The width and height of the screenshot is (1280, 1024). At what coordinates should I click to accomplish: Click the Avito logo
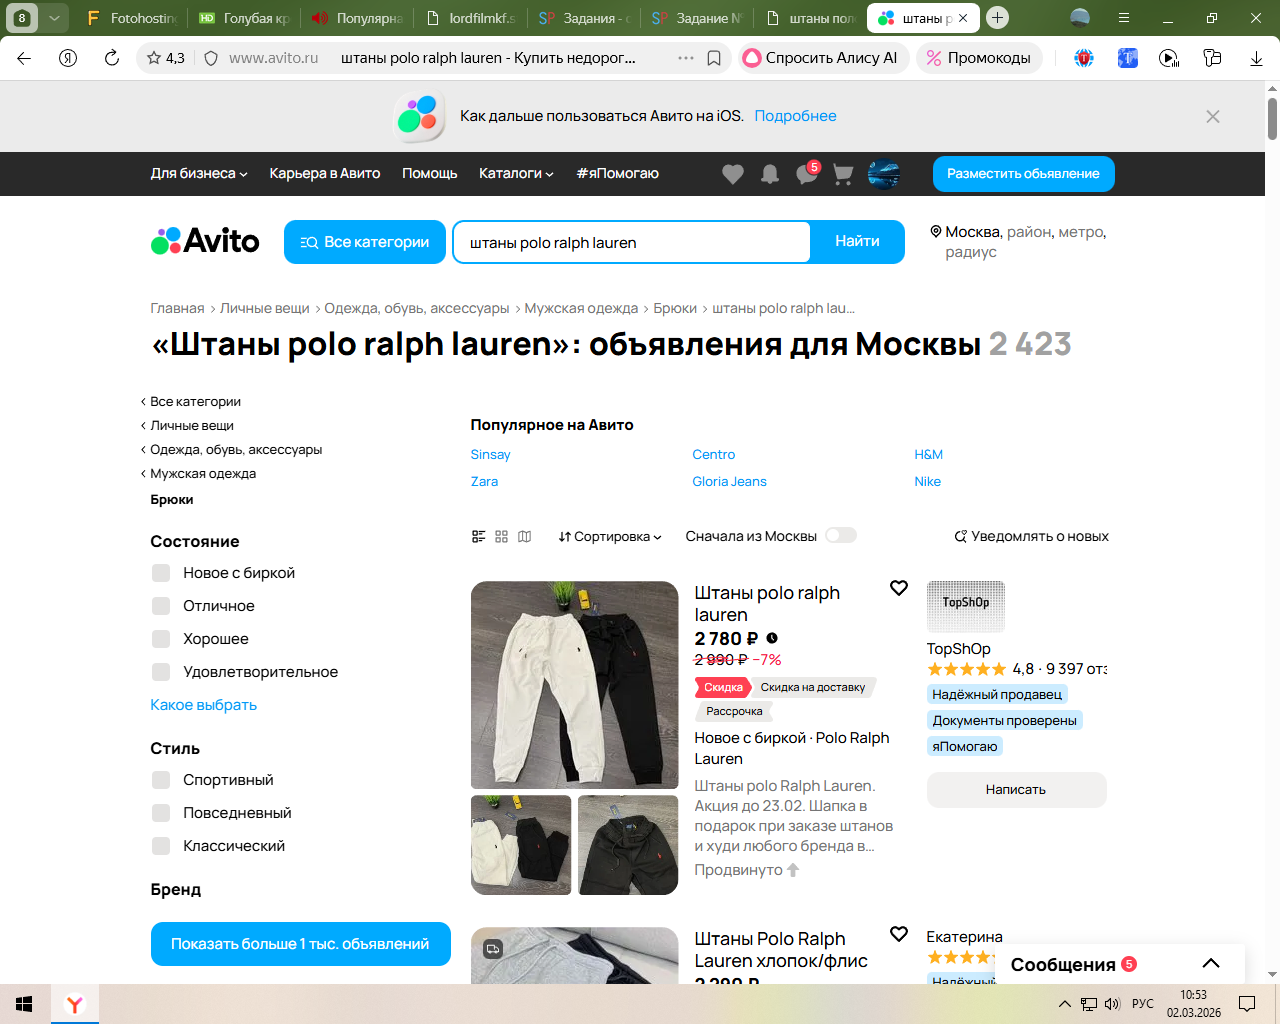205,241
